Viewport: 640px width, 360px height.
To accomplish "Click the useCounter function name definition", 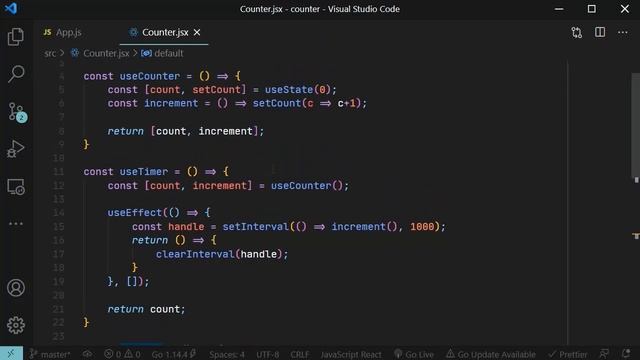I will click(150, 76).
